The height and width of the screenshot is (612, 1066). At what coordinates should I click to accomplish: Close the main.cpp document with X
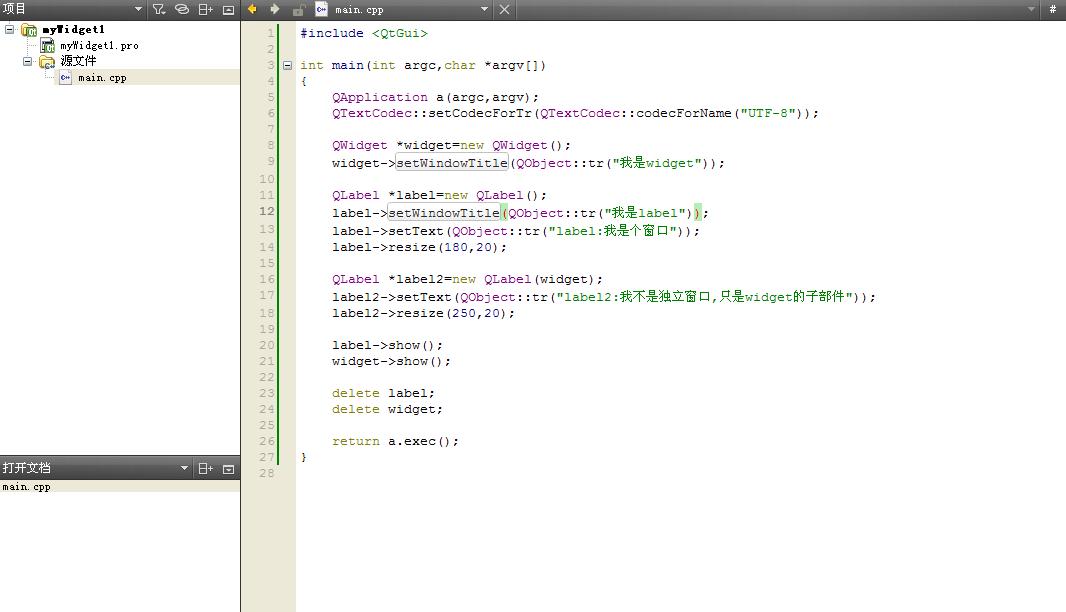[x=504, y=10]
